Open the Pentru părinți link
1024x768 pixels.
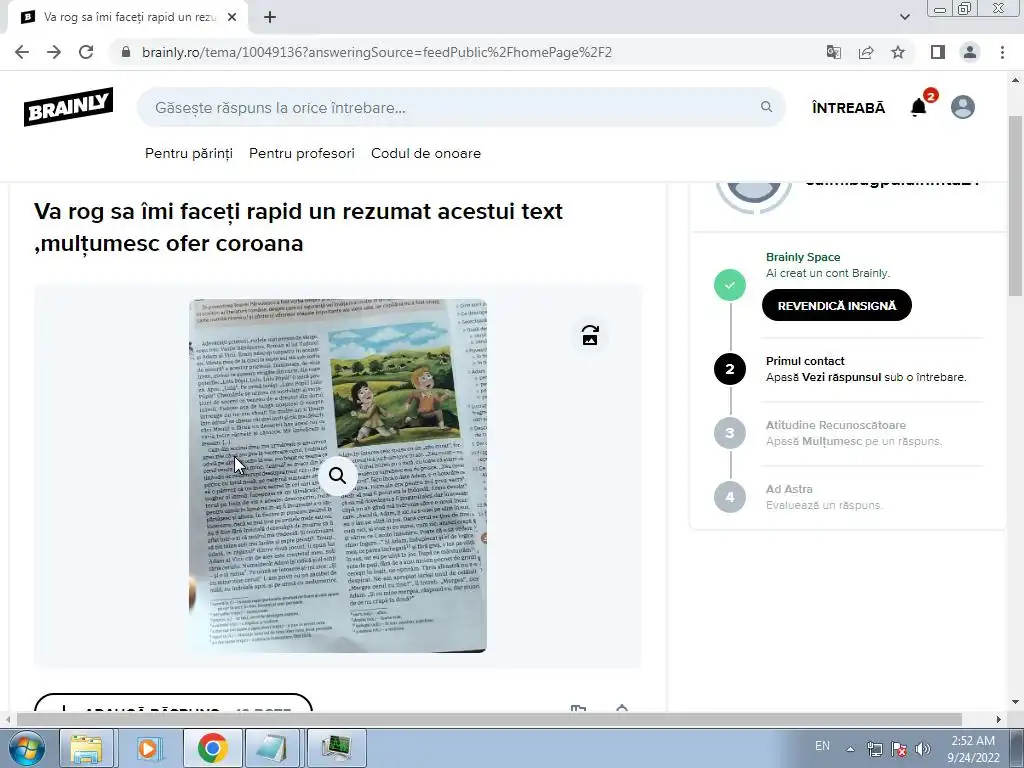pos(189,153)
